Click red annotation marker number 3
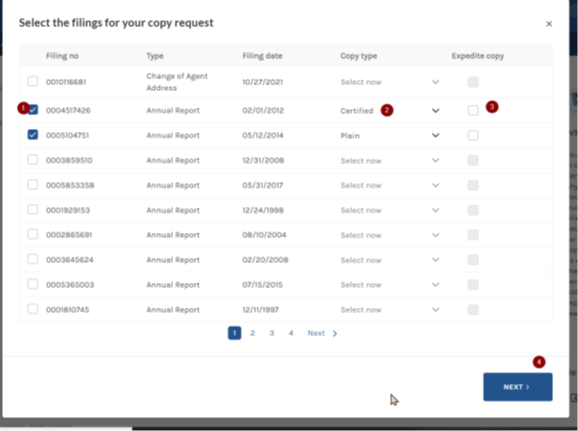Image resolution: width=578 pixels, height=431 pixels. (x=492, y=107)
